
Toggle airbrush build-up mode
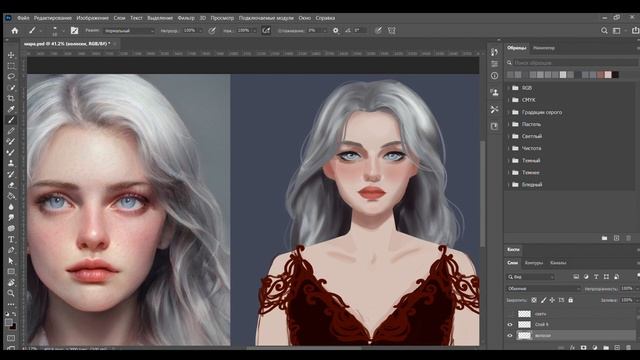pos(266,31)
